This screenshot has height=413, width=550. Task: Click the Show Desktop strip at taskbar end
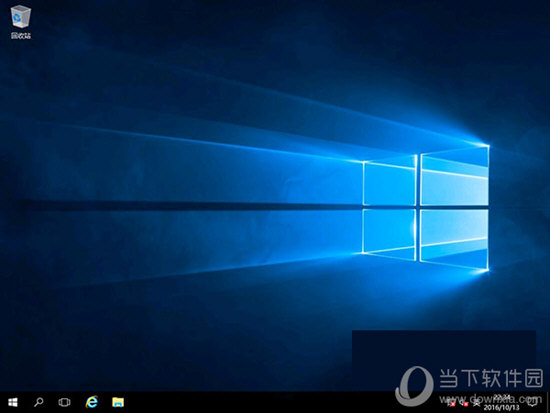(x=548, y=402)
